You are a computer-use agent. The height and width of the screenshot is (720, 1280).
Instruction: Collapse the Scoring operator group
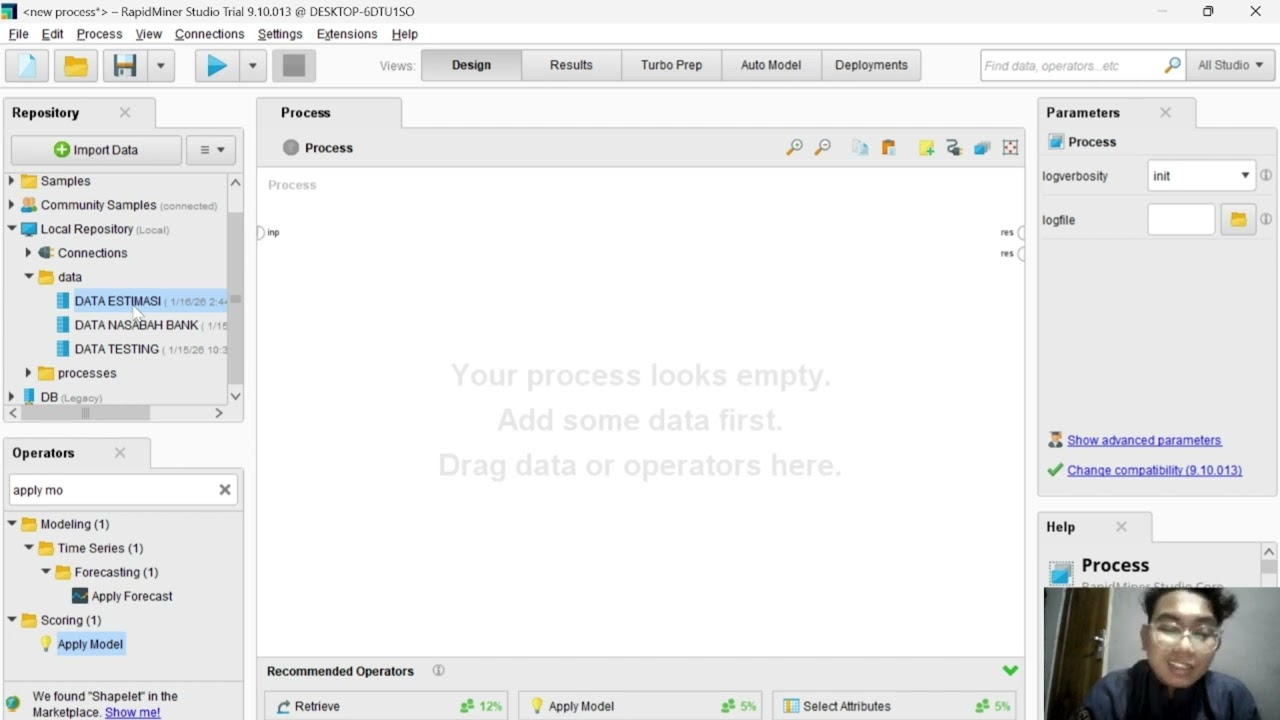(12, 620)
